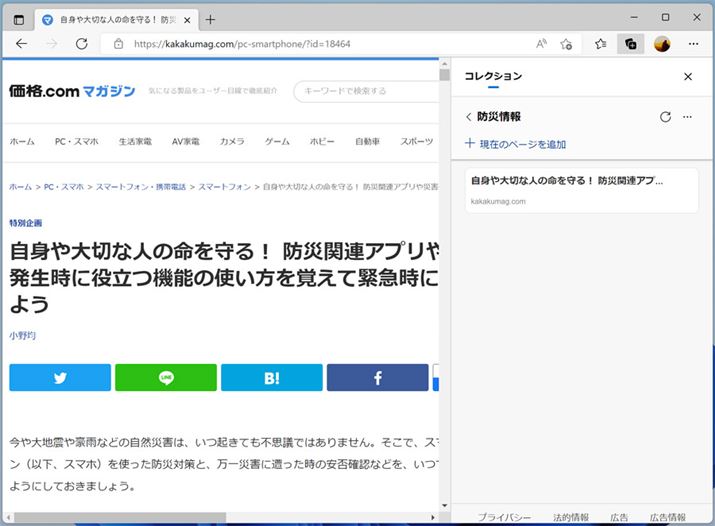Screen dimensions: 715x526
Task: Click the author link 小野均
Action: pos(22,334)
